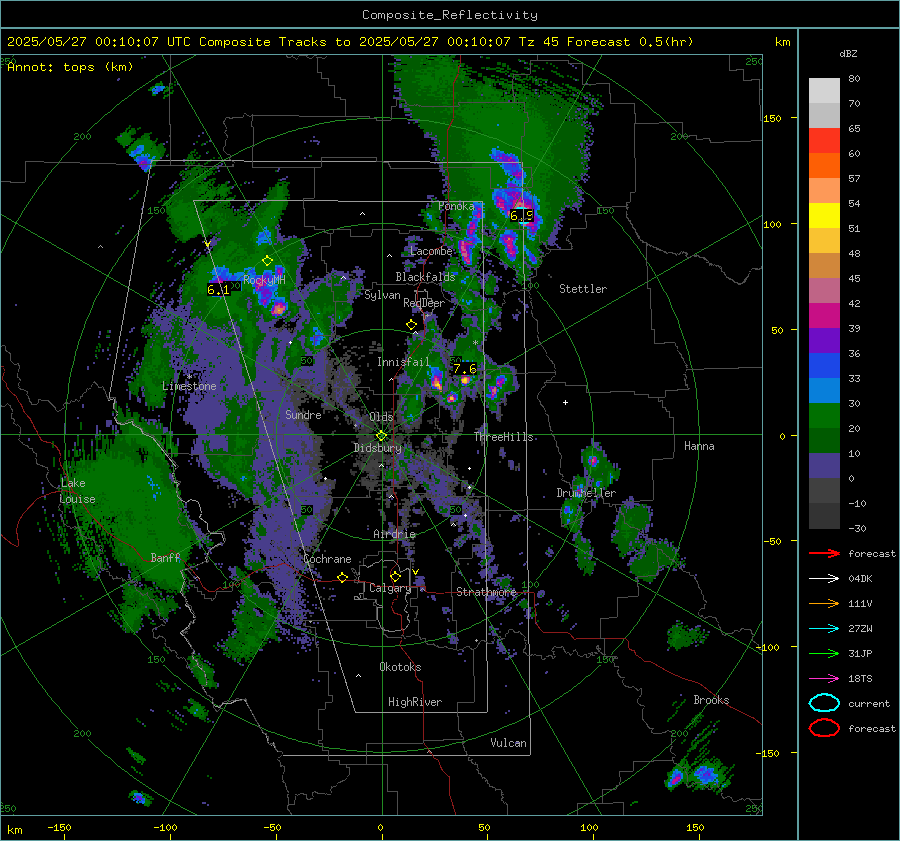Click the cyan 27ZW arrow in legend
Viewport: 900px width, 841px height.
point(824,629)
